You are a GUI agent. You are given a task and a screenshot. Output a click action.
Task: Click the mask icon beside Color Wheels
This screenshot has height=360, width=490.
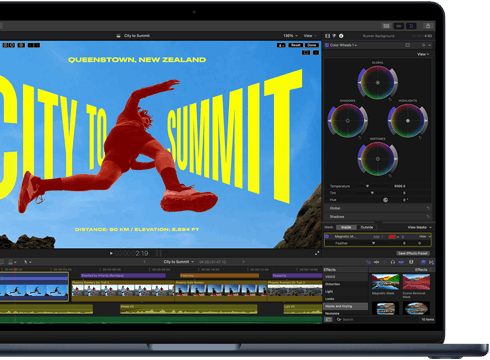pos(408,45)
